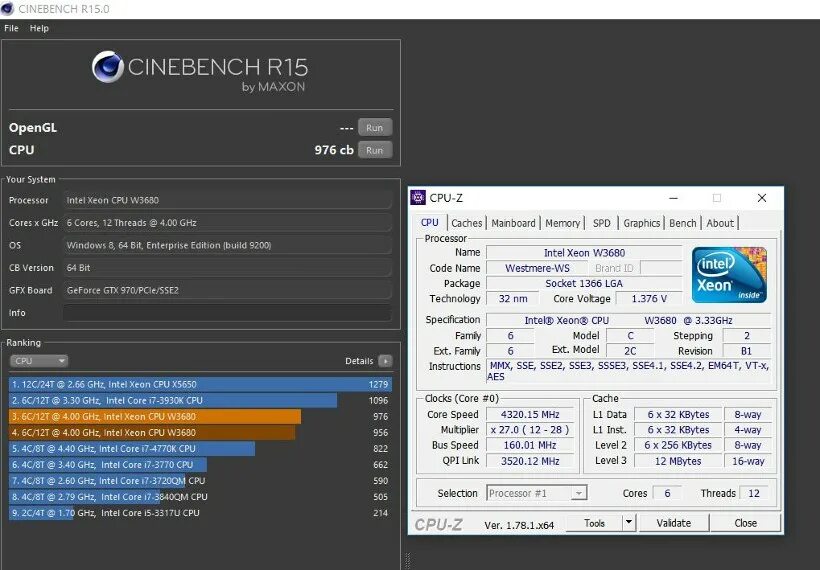Click the Close button in CPU-Z
The width and height of the screenshot is (820, 570).
point(745,523)
